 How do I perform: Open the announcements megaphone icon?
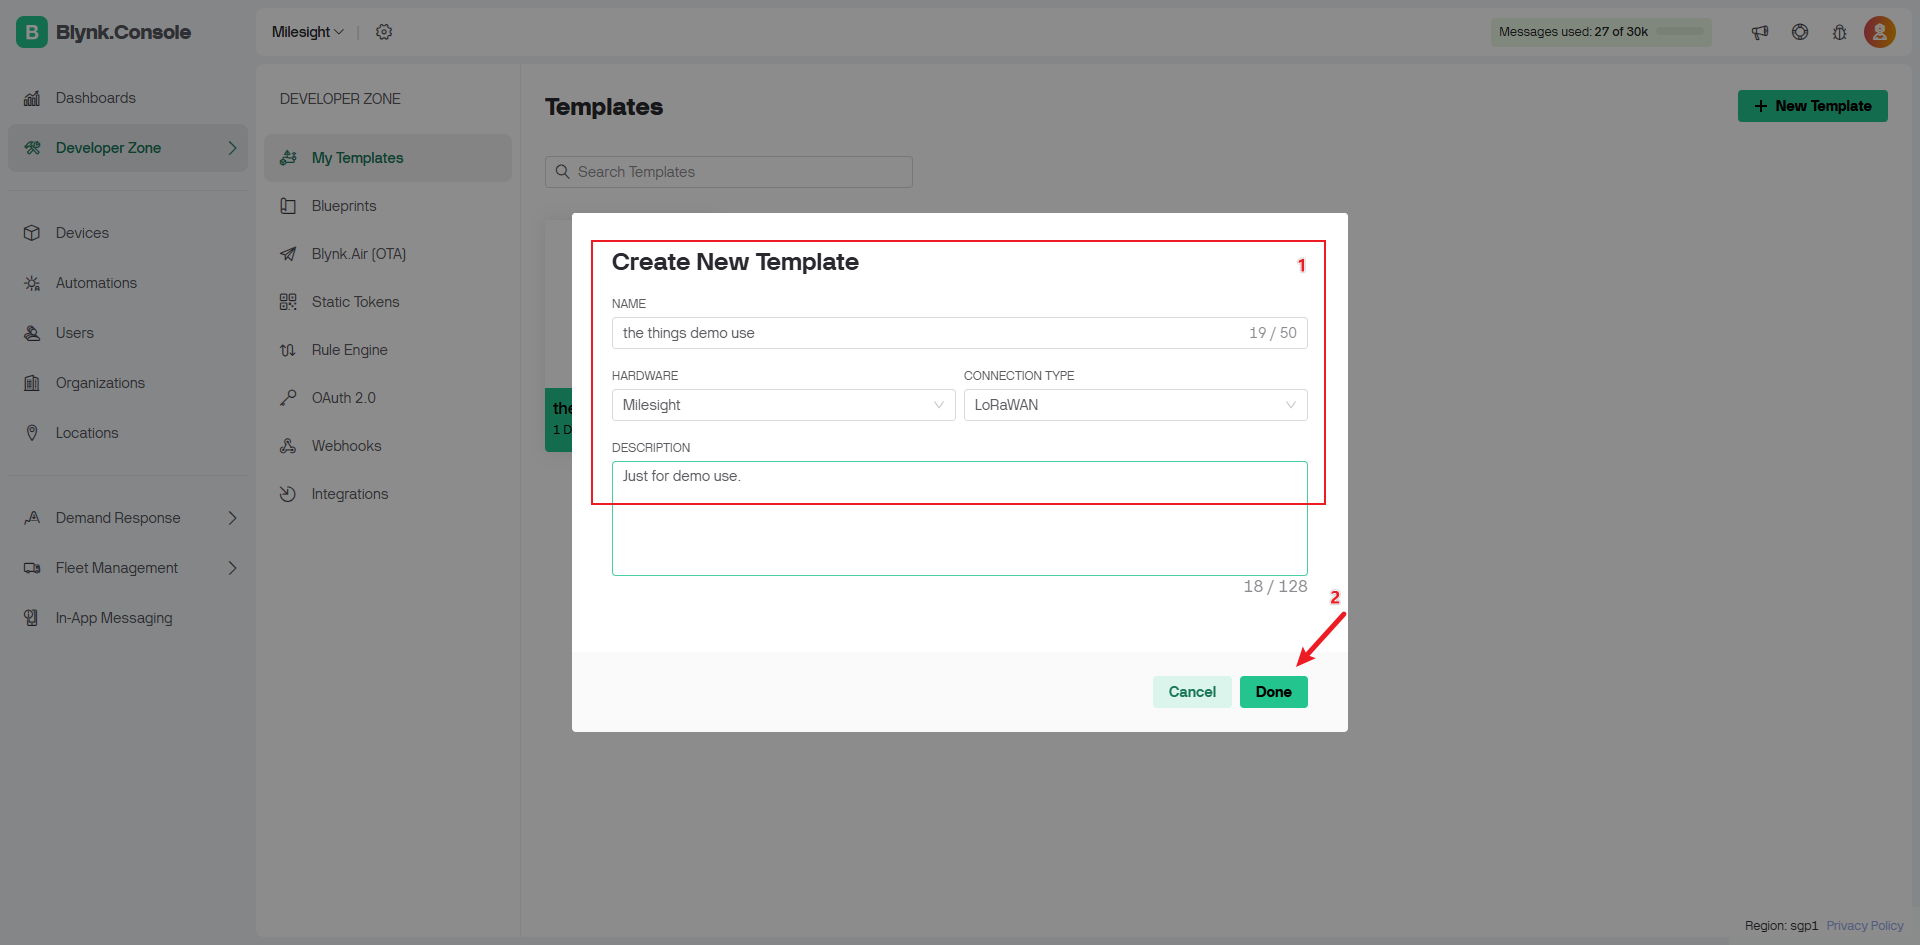pos(1760,32)
